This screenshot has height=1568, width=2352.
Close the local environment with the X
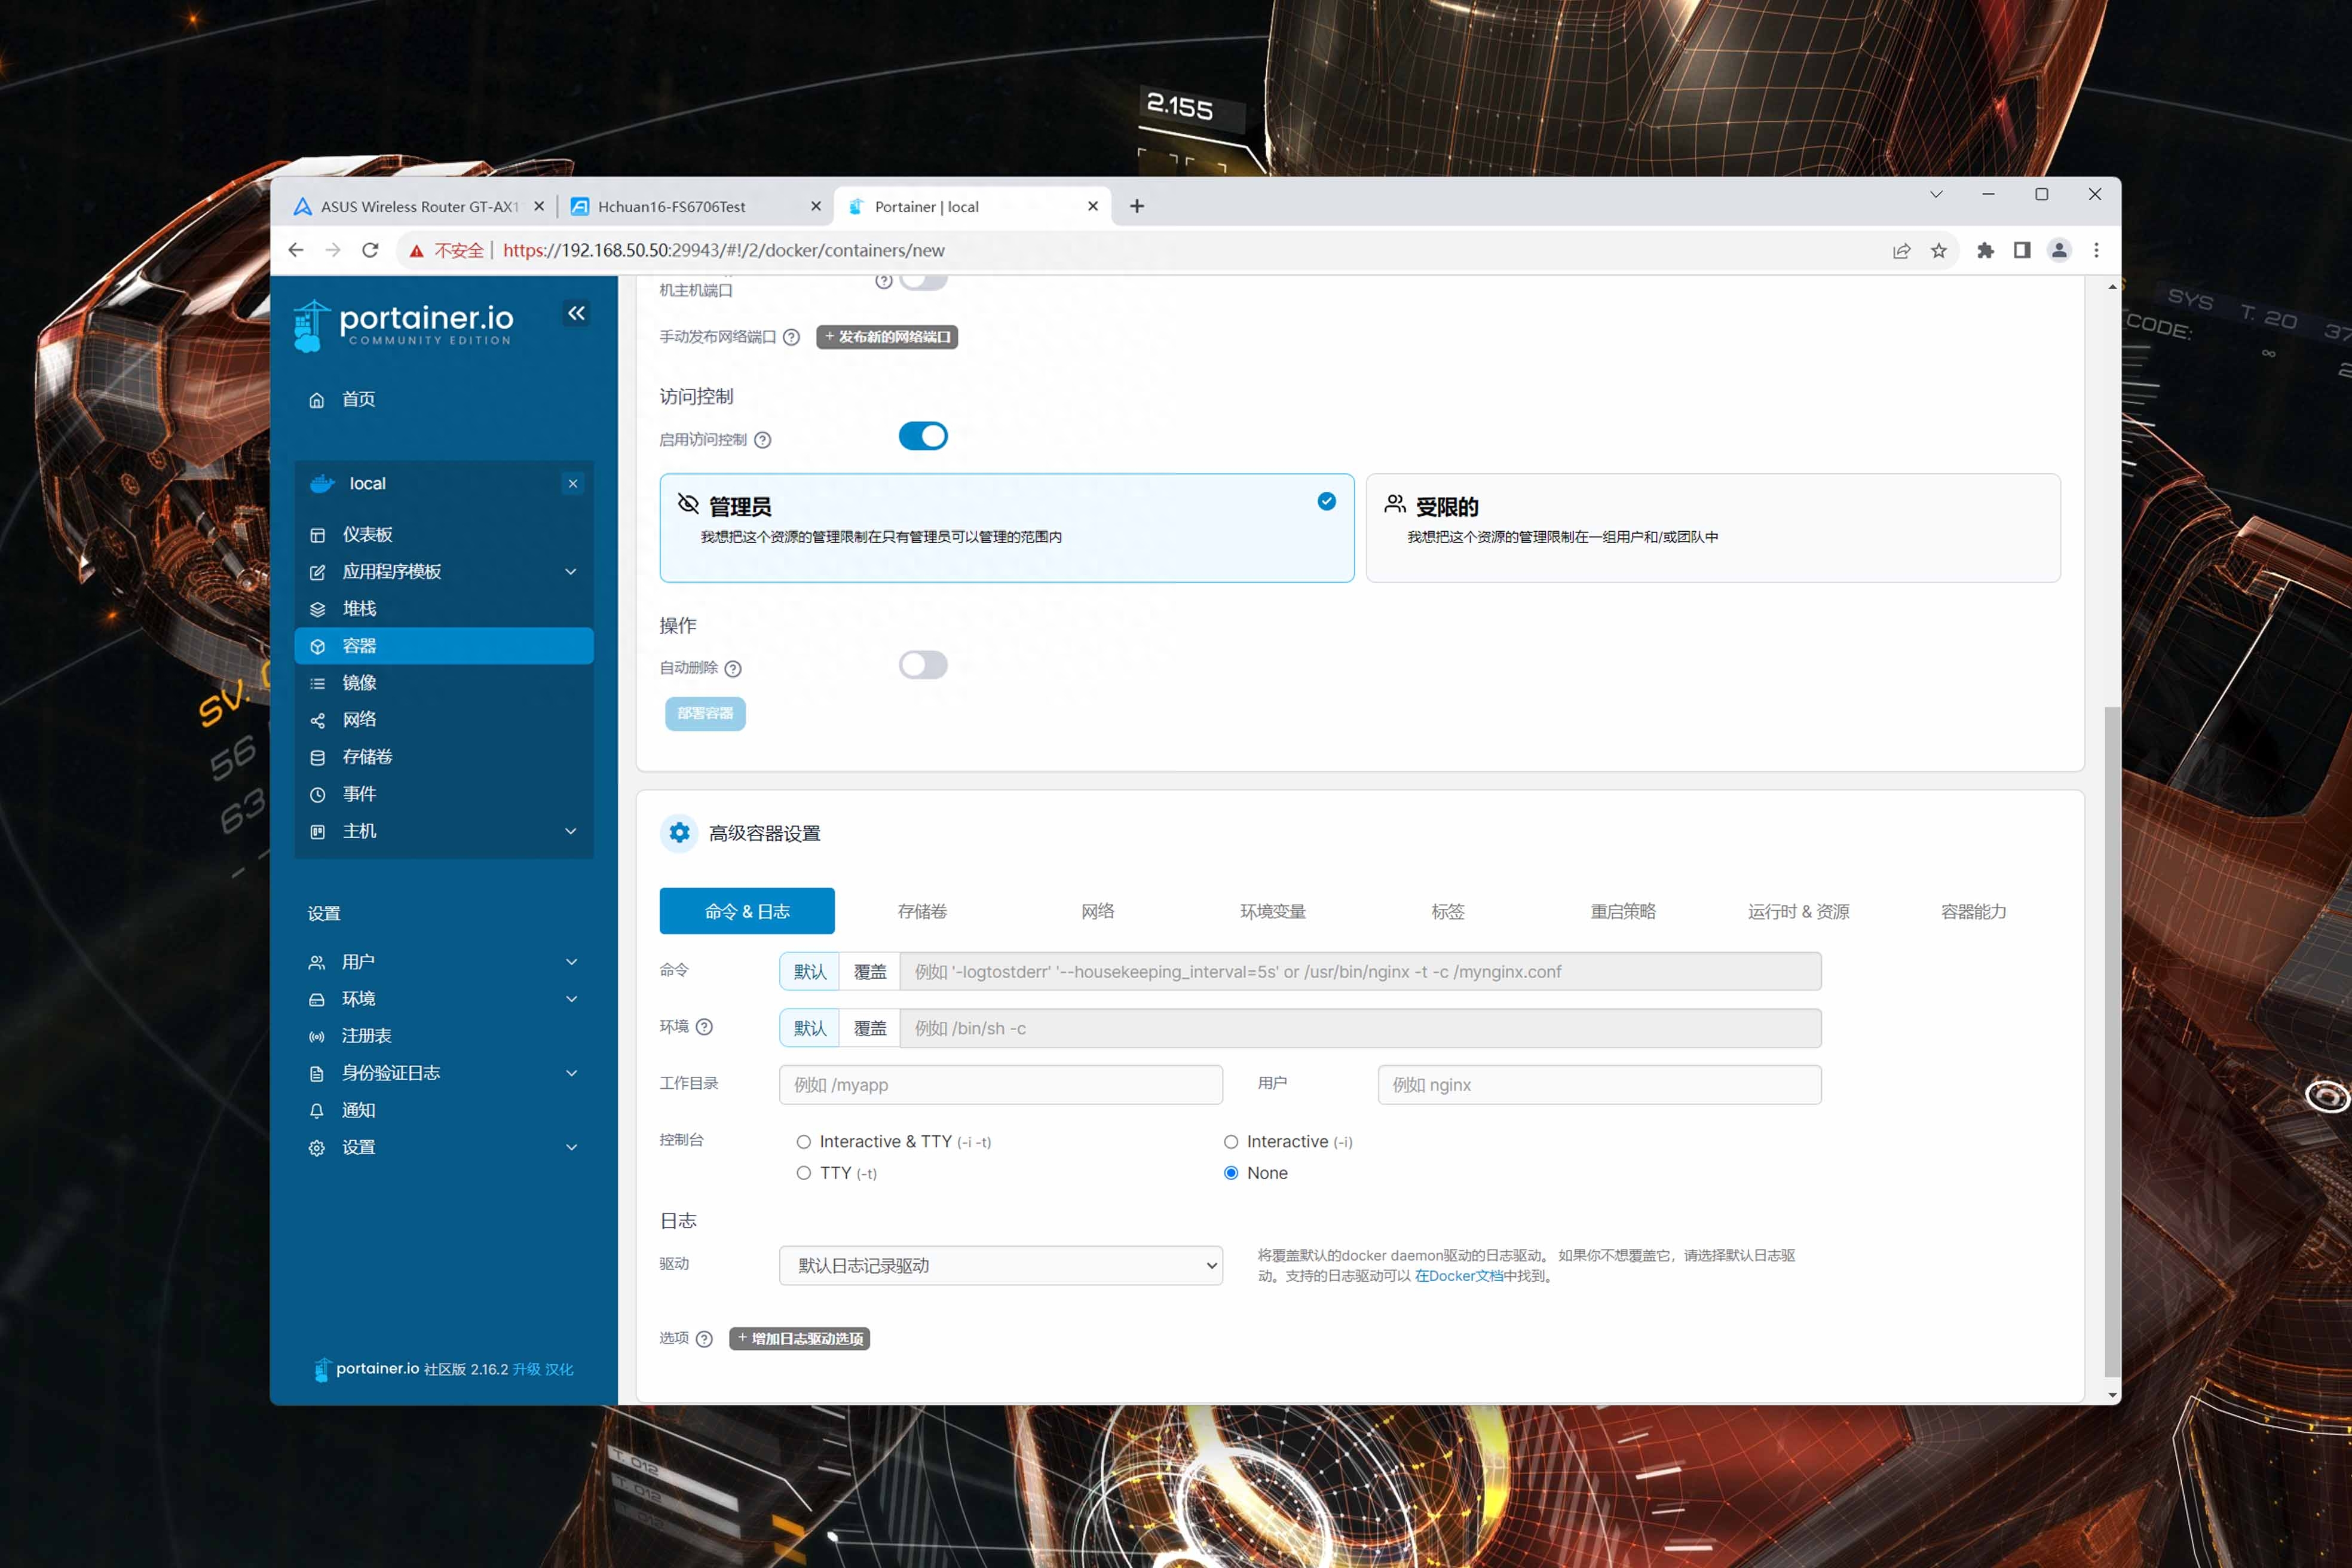[573, 484]
